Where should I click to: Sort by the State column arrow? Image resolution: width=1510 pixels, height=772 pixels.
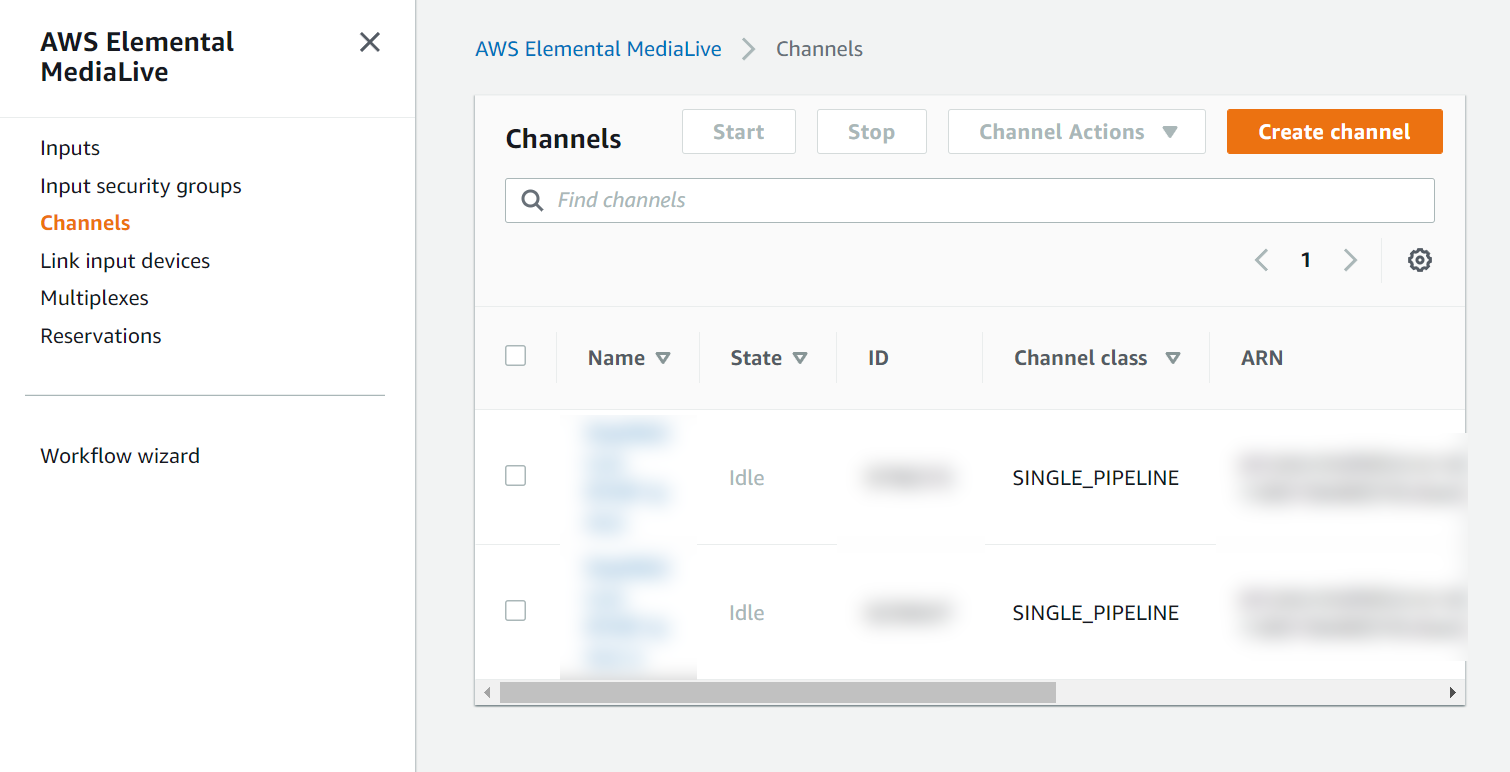tap(800, 357)
